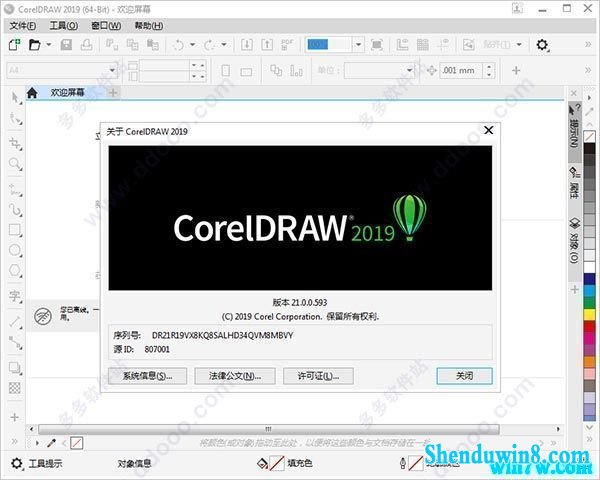Expand the Open file dropdown arrow

[49, 45]
